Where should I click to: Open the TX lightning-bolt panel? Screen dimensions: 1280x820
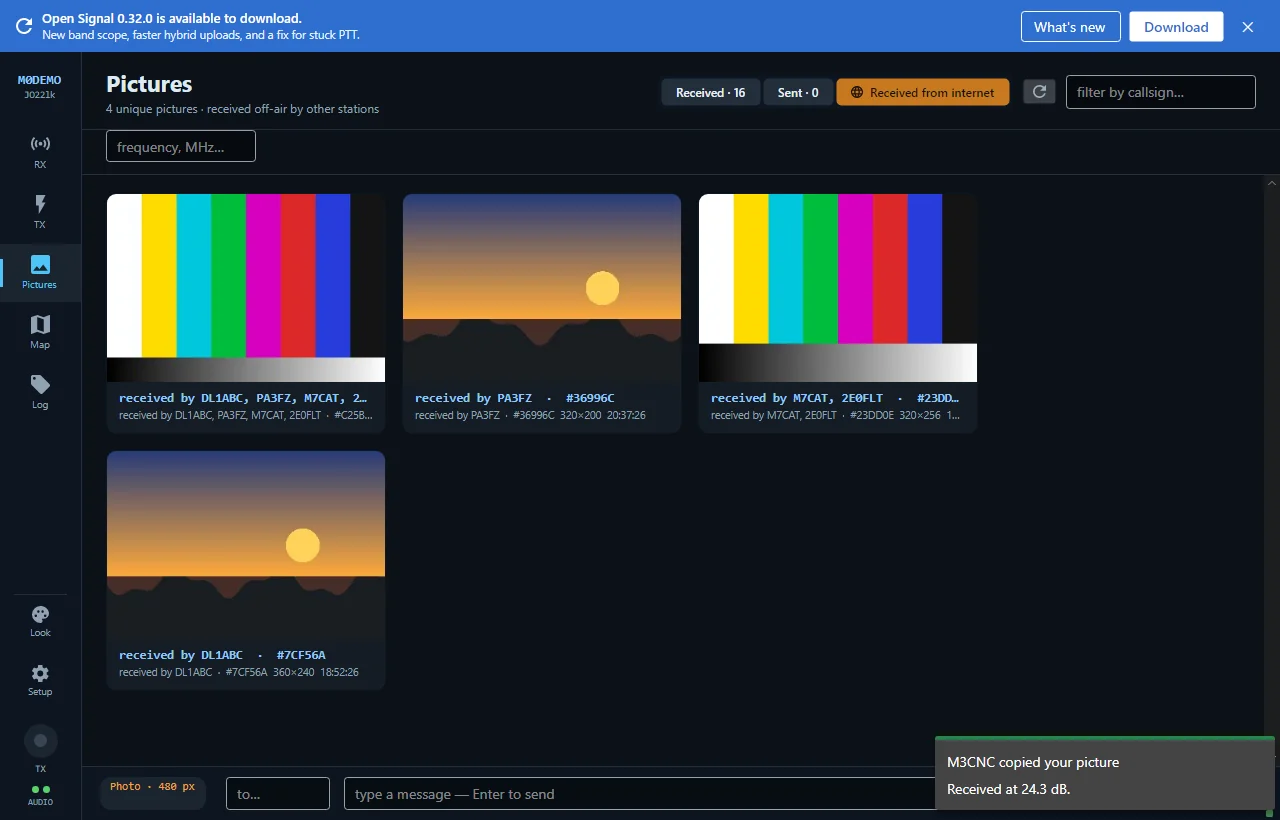pos(40,213)
